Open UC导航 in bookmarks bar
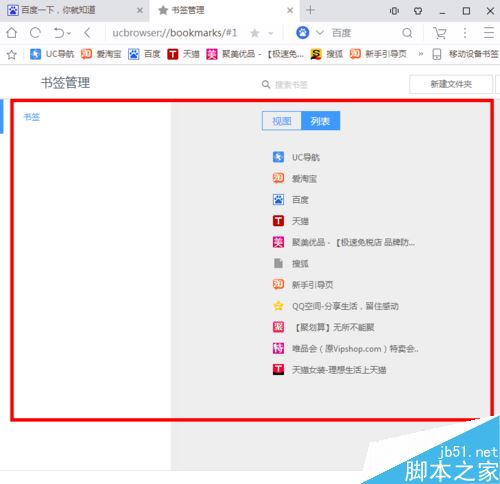This screenshot has height=484, width=500. [52, 54]
